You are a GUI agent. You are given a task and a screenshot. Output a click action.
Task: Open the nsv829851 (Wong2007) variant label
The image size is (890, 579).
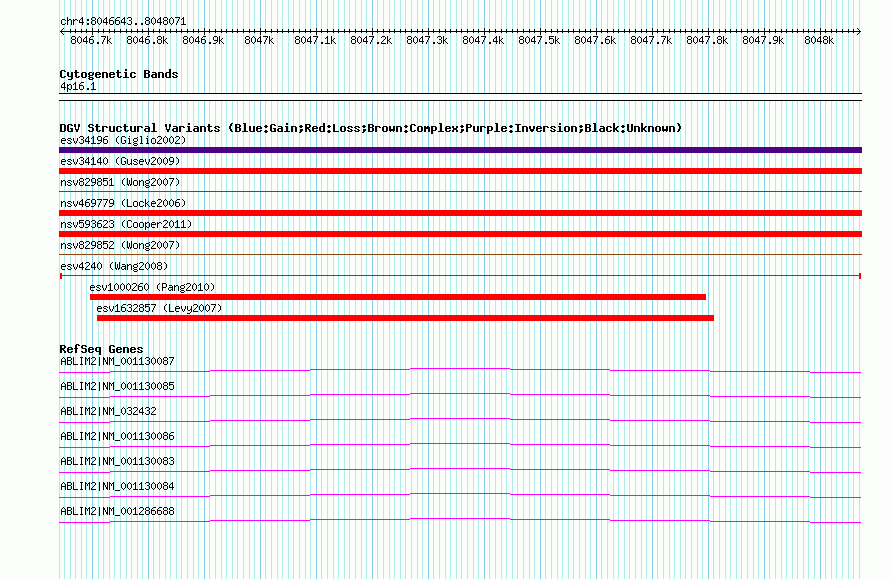[120, 182]
